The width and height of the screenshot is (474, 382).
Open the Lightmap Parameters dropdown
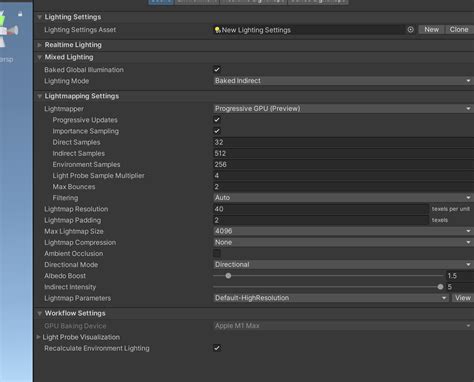point(331,298)
